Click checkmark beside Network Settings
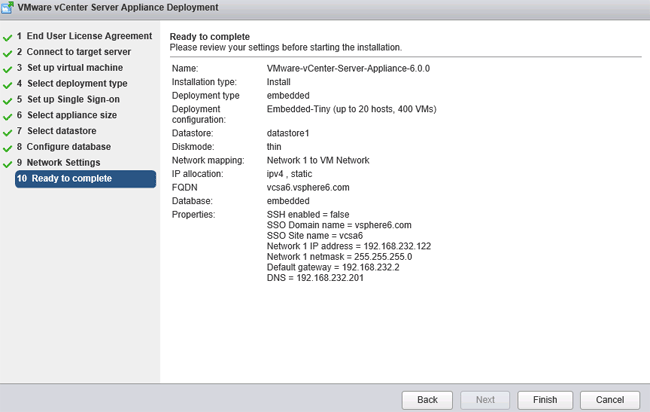Image resolution: width=650 pixels, height=412 pixels. [x=7, y=165]
